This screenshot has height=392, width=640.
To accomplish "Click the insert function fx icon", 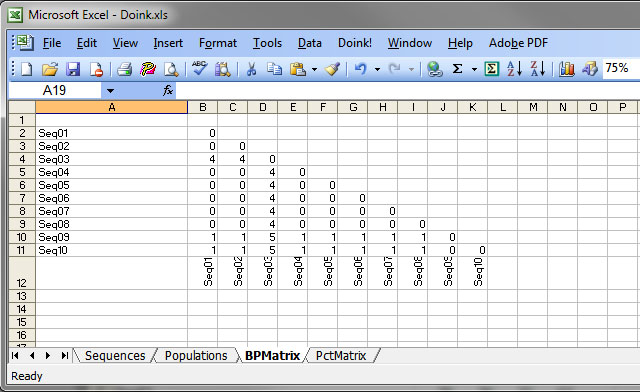I will coord(168,90).
